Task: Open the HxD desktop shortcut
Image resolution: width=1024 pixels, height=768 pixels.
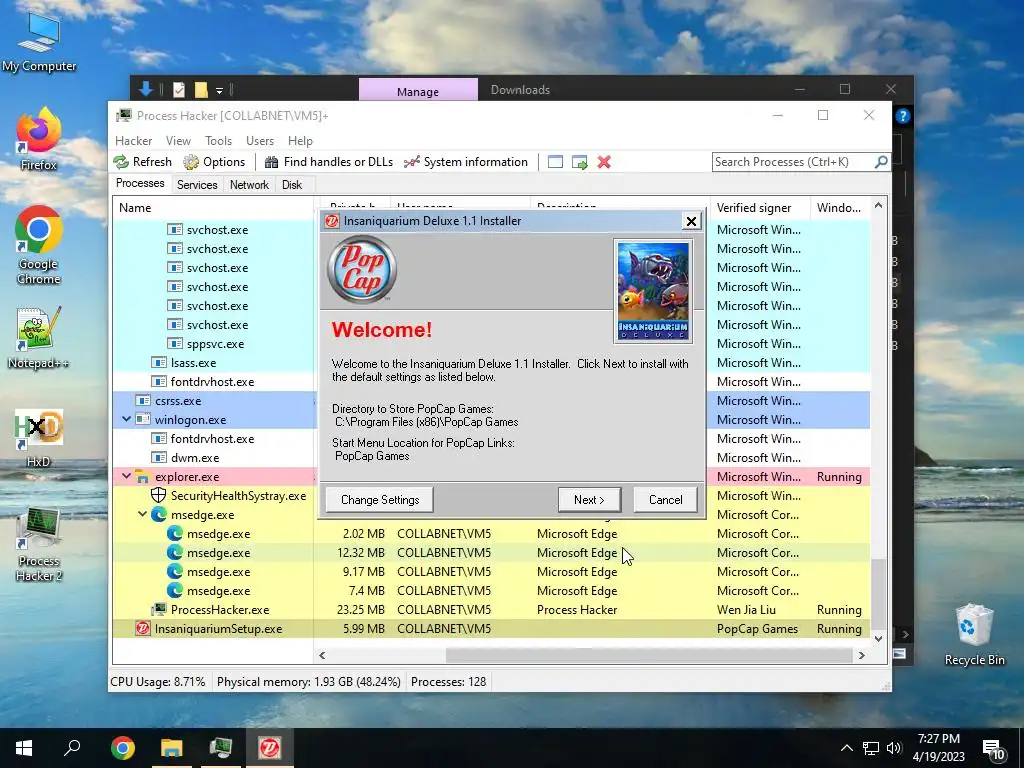Action: [x=39, y=438]
